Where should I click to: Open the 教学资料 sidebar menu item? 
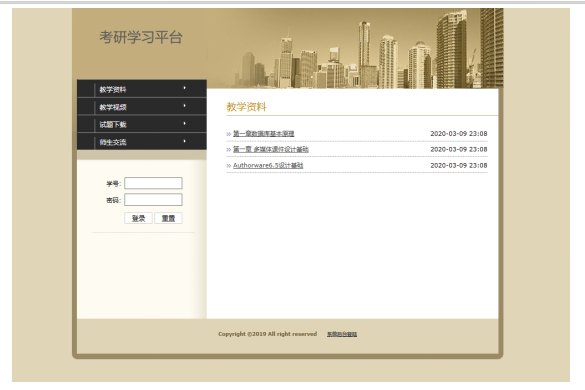tap(113, 90)
